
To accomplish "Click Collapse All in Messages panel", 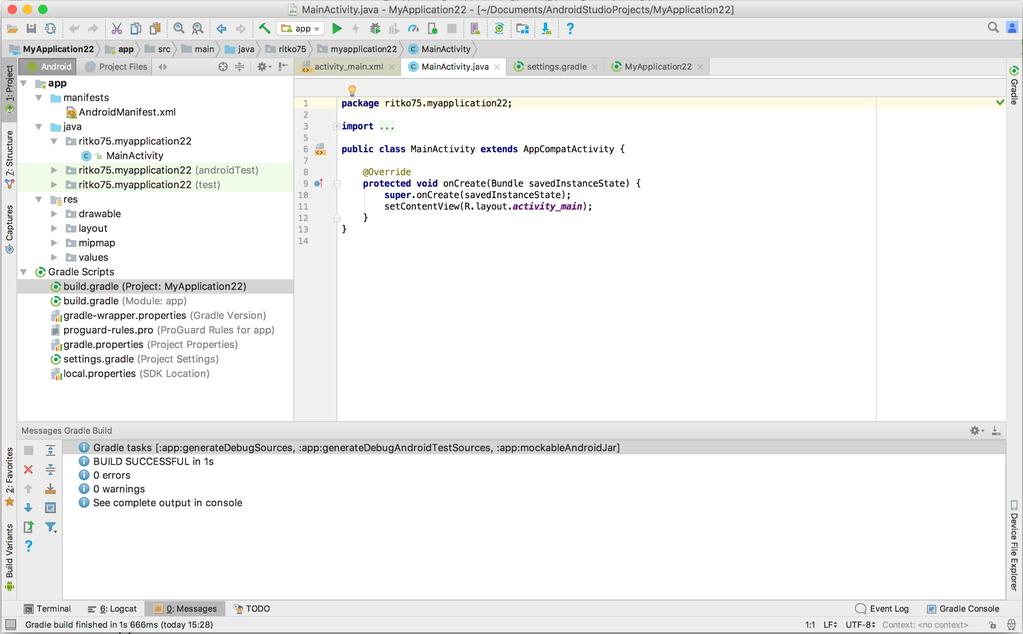I will click(x=50, y=470).
